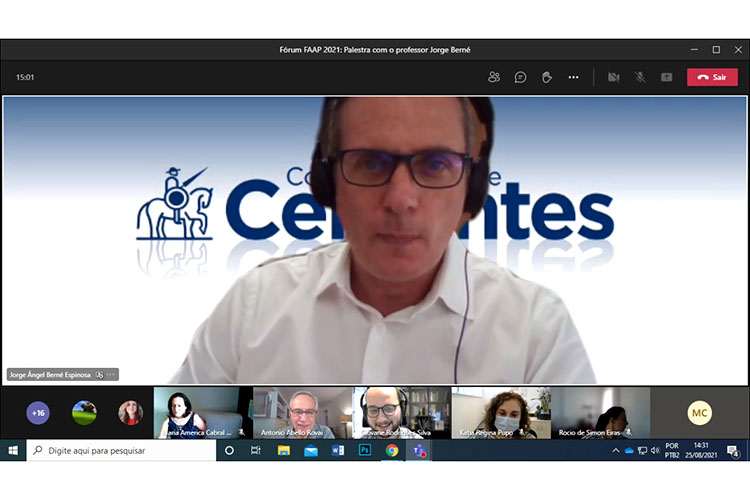Click the 15:01 meeting timer
750x500 pixels.
point(25,77)
